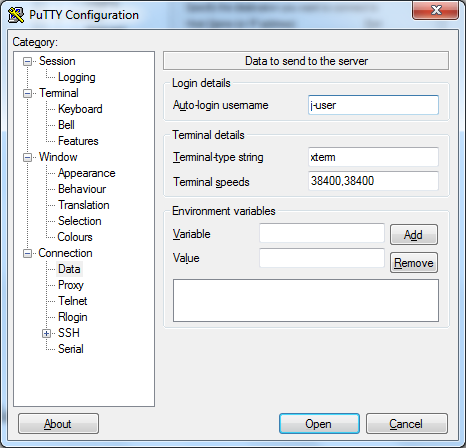Focus the Terminal-type string field

point(373,157)
